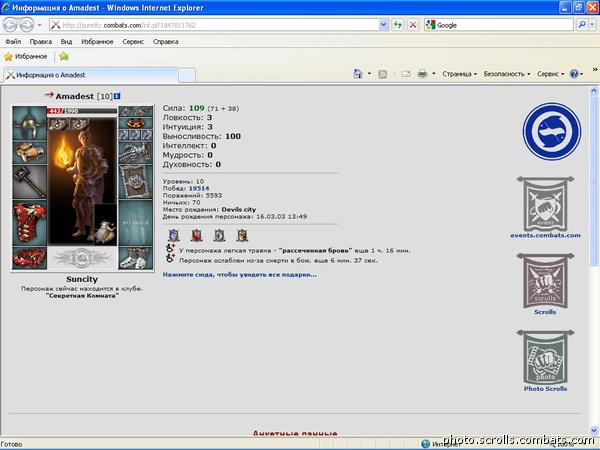This screenshot has height=450, width=600.
Task: Click the second effect icon above character
Action: [x=78, y=124]
